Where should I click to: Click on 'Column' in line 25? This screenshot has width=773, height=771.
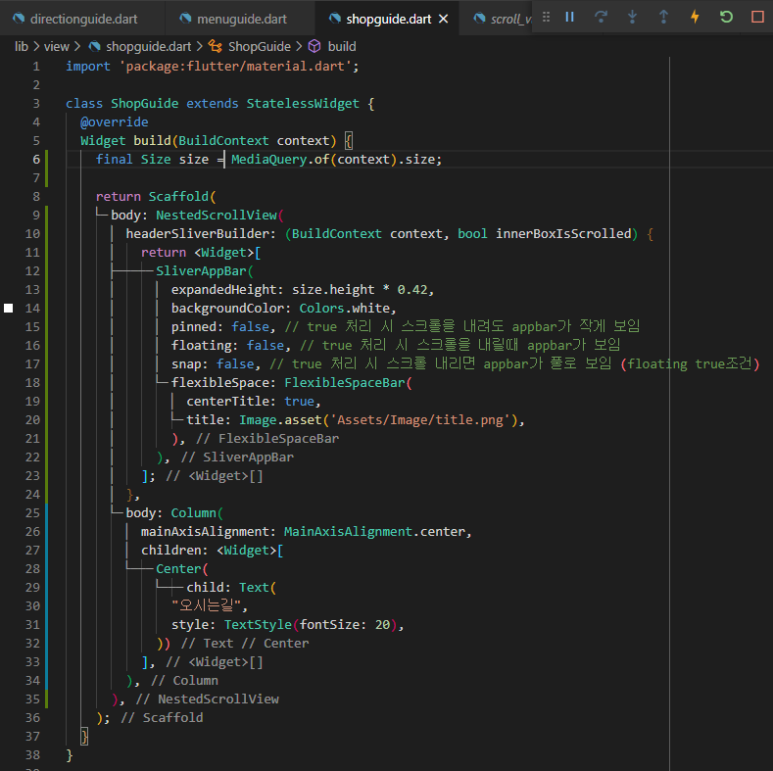tap(193, 513)
